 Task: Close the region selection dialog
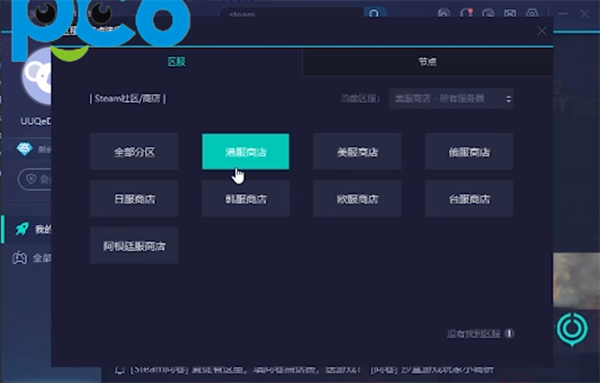(541, 31)
